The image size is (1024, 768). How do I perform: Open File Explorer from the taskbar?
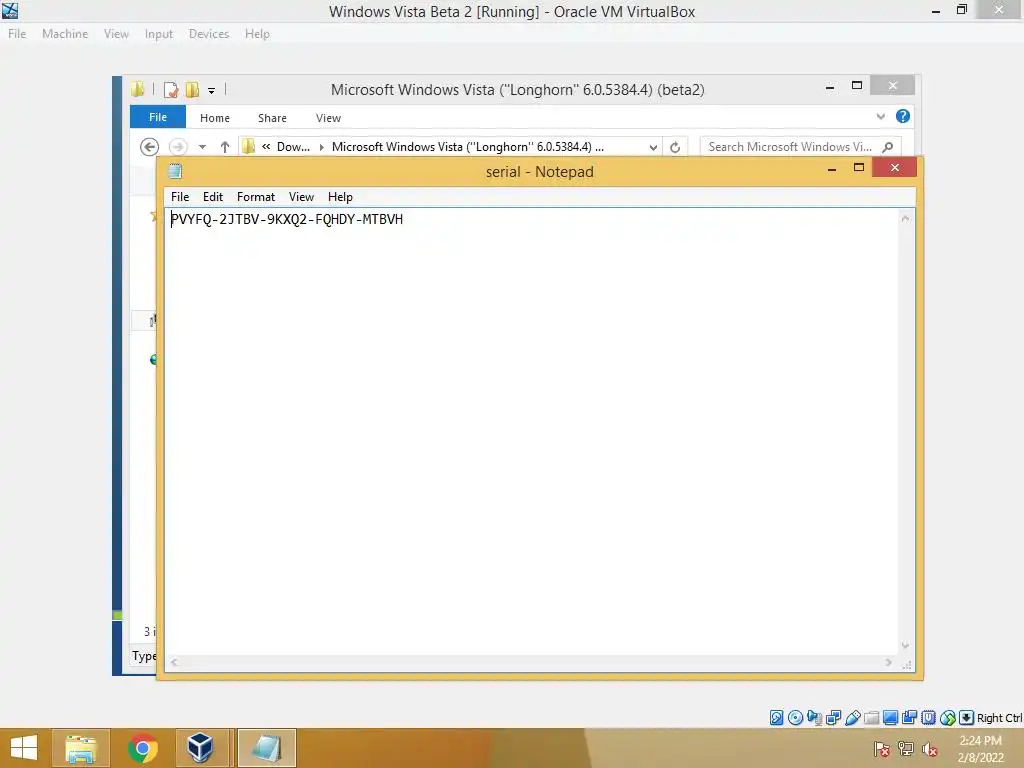[81, 748]
